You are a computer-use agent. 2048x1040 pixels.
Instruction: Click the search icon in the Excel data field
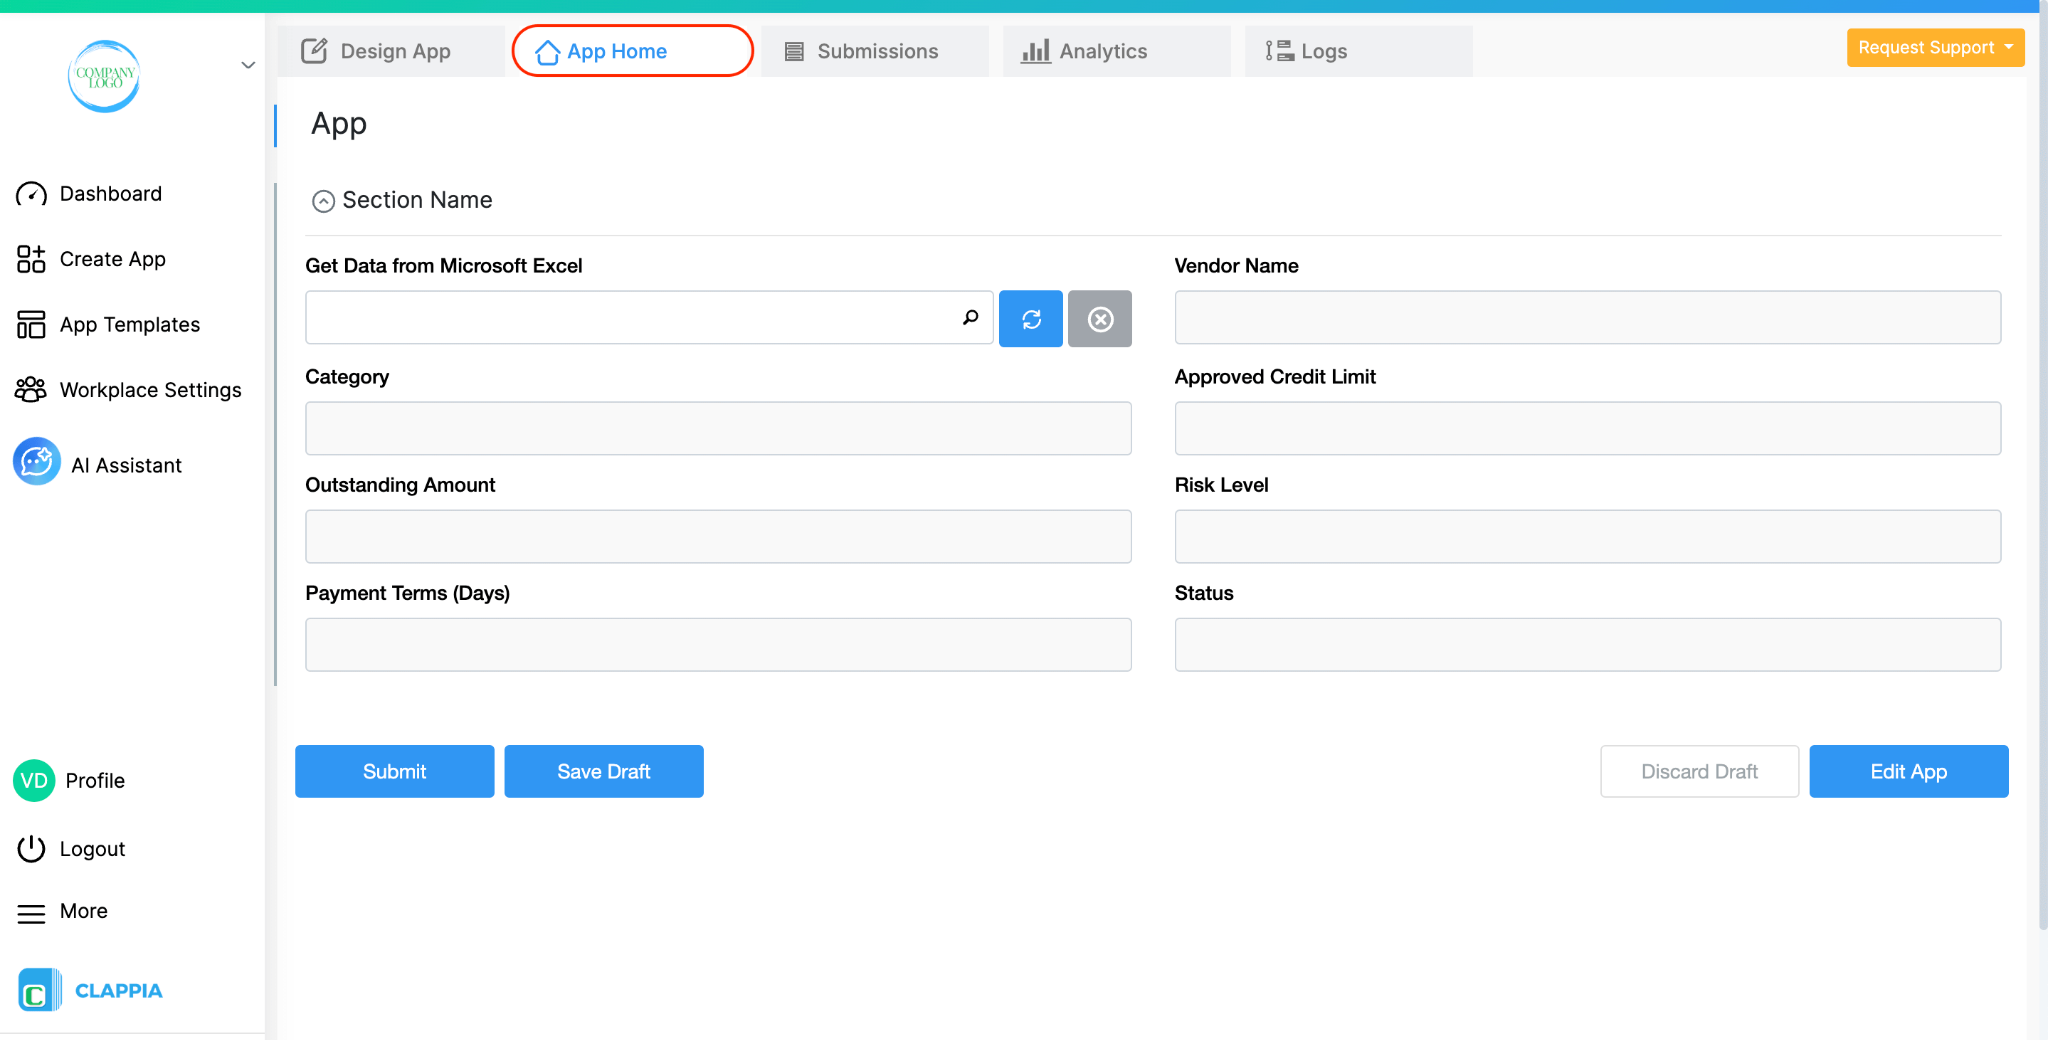point(969,317)
